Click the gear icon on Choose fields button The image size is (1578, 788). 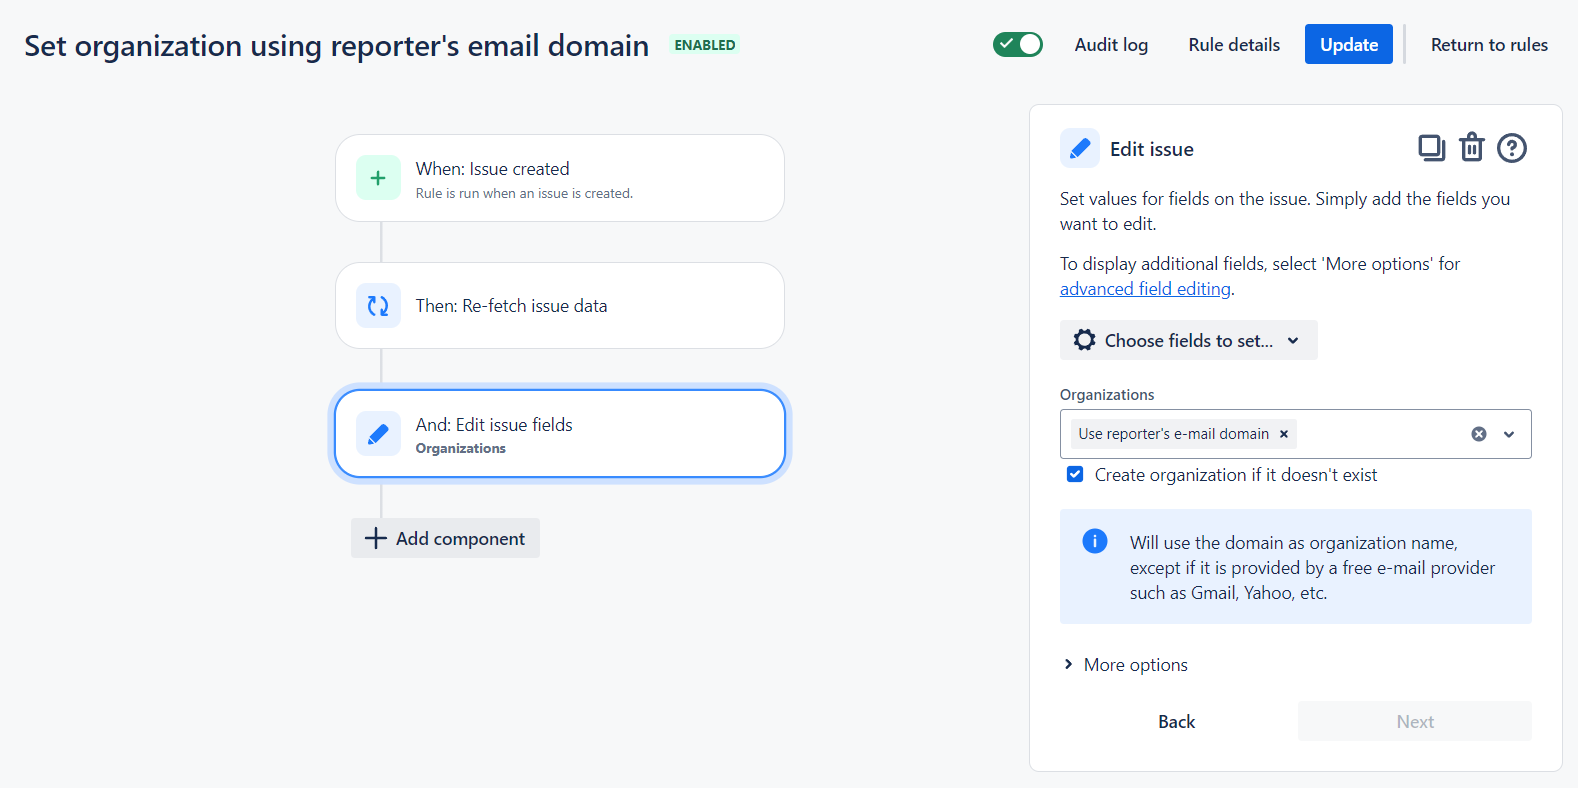[x=1084, y=340]
